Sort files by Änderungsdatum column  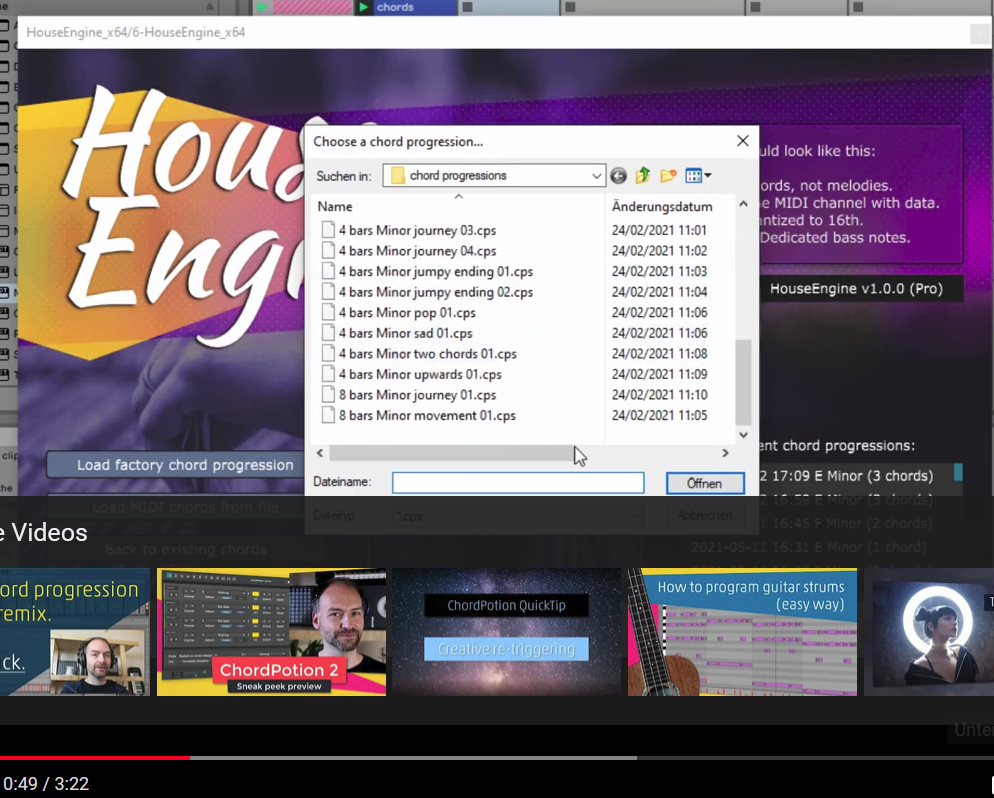(662, 207)
